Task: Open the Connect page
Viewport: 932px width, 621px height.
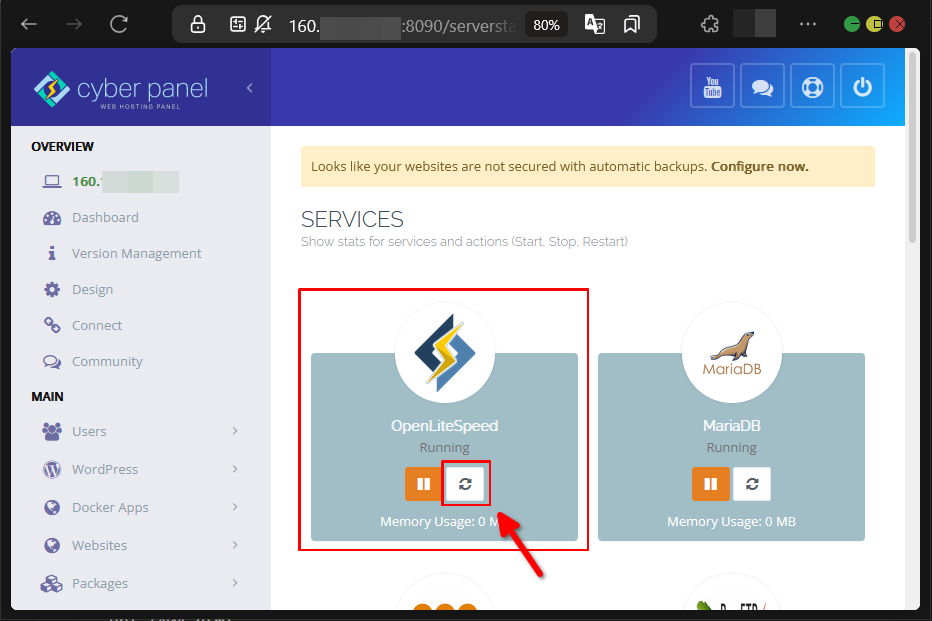Action: coord(97,326)
